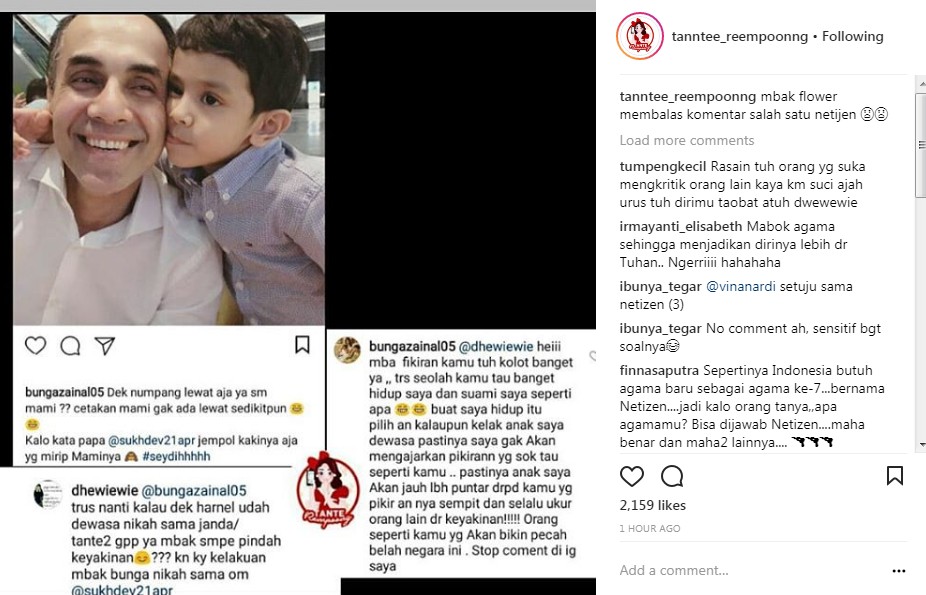Open comment bubble icon beside the like heart
The width and height of the screenshot is (926, 595).
point(672,476)
